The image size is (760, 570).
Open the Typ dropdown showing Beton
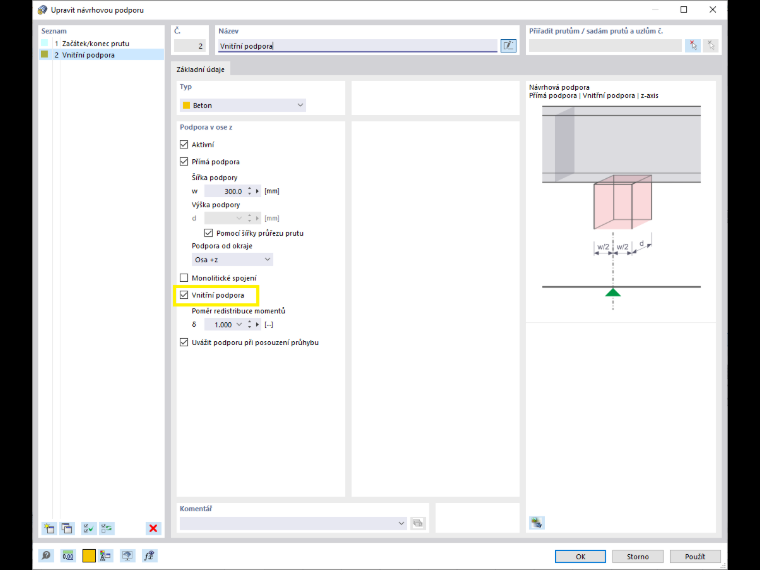243,105
